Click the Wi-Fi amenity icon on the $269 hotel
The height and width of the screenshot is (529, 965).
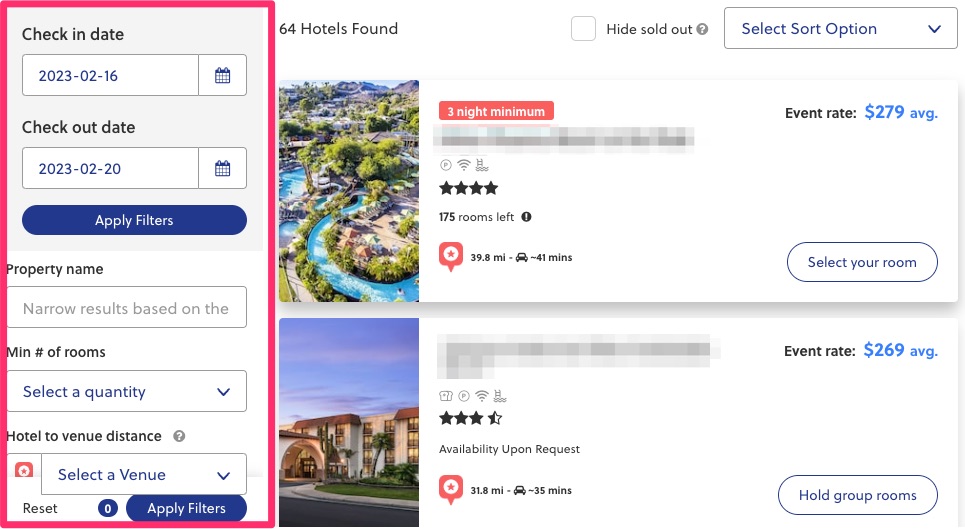482,396
